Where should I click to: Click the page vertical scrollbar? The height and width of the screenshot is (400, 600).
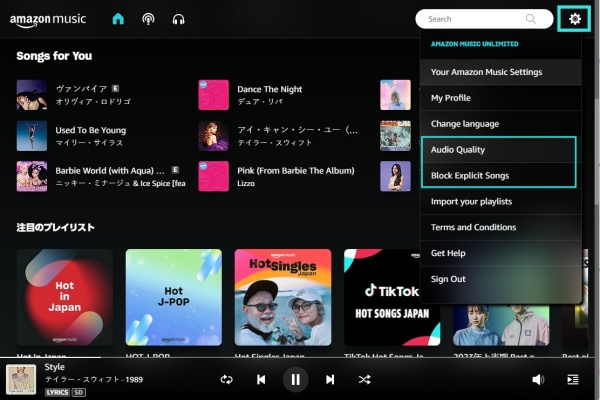[x=597, y=153]
